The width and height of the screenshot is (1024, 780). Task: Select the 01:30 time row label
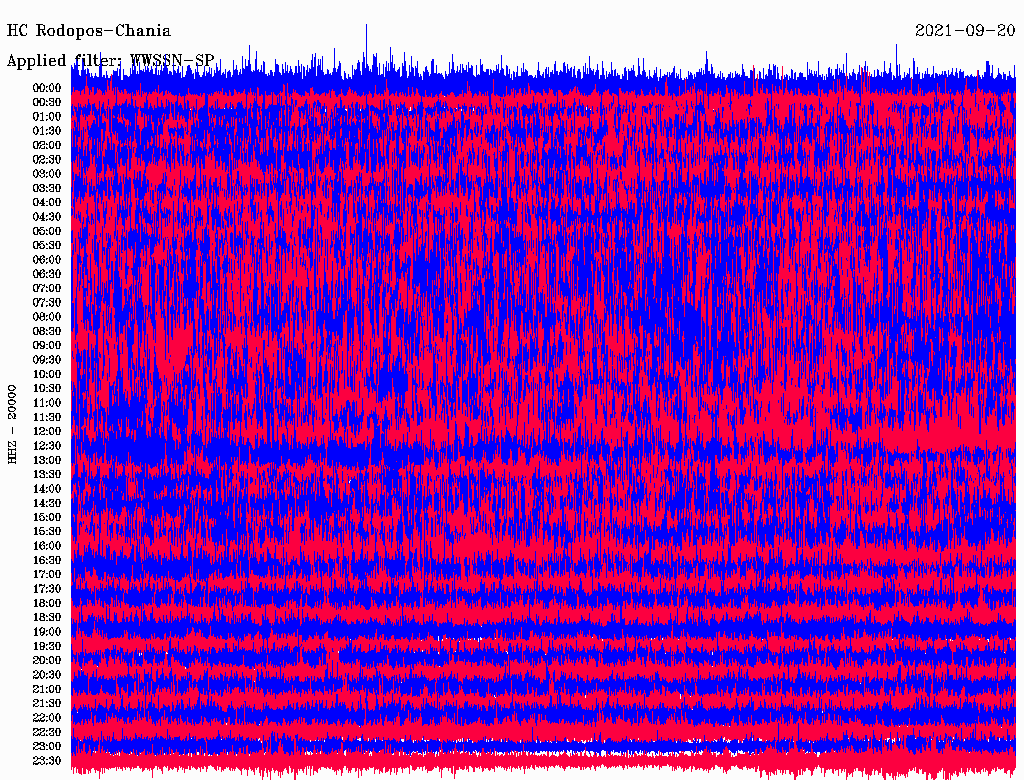tap(47, 131)
